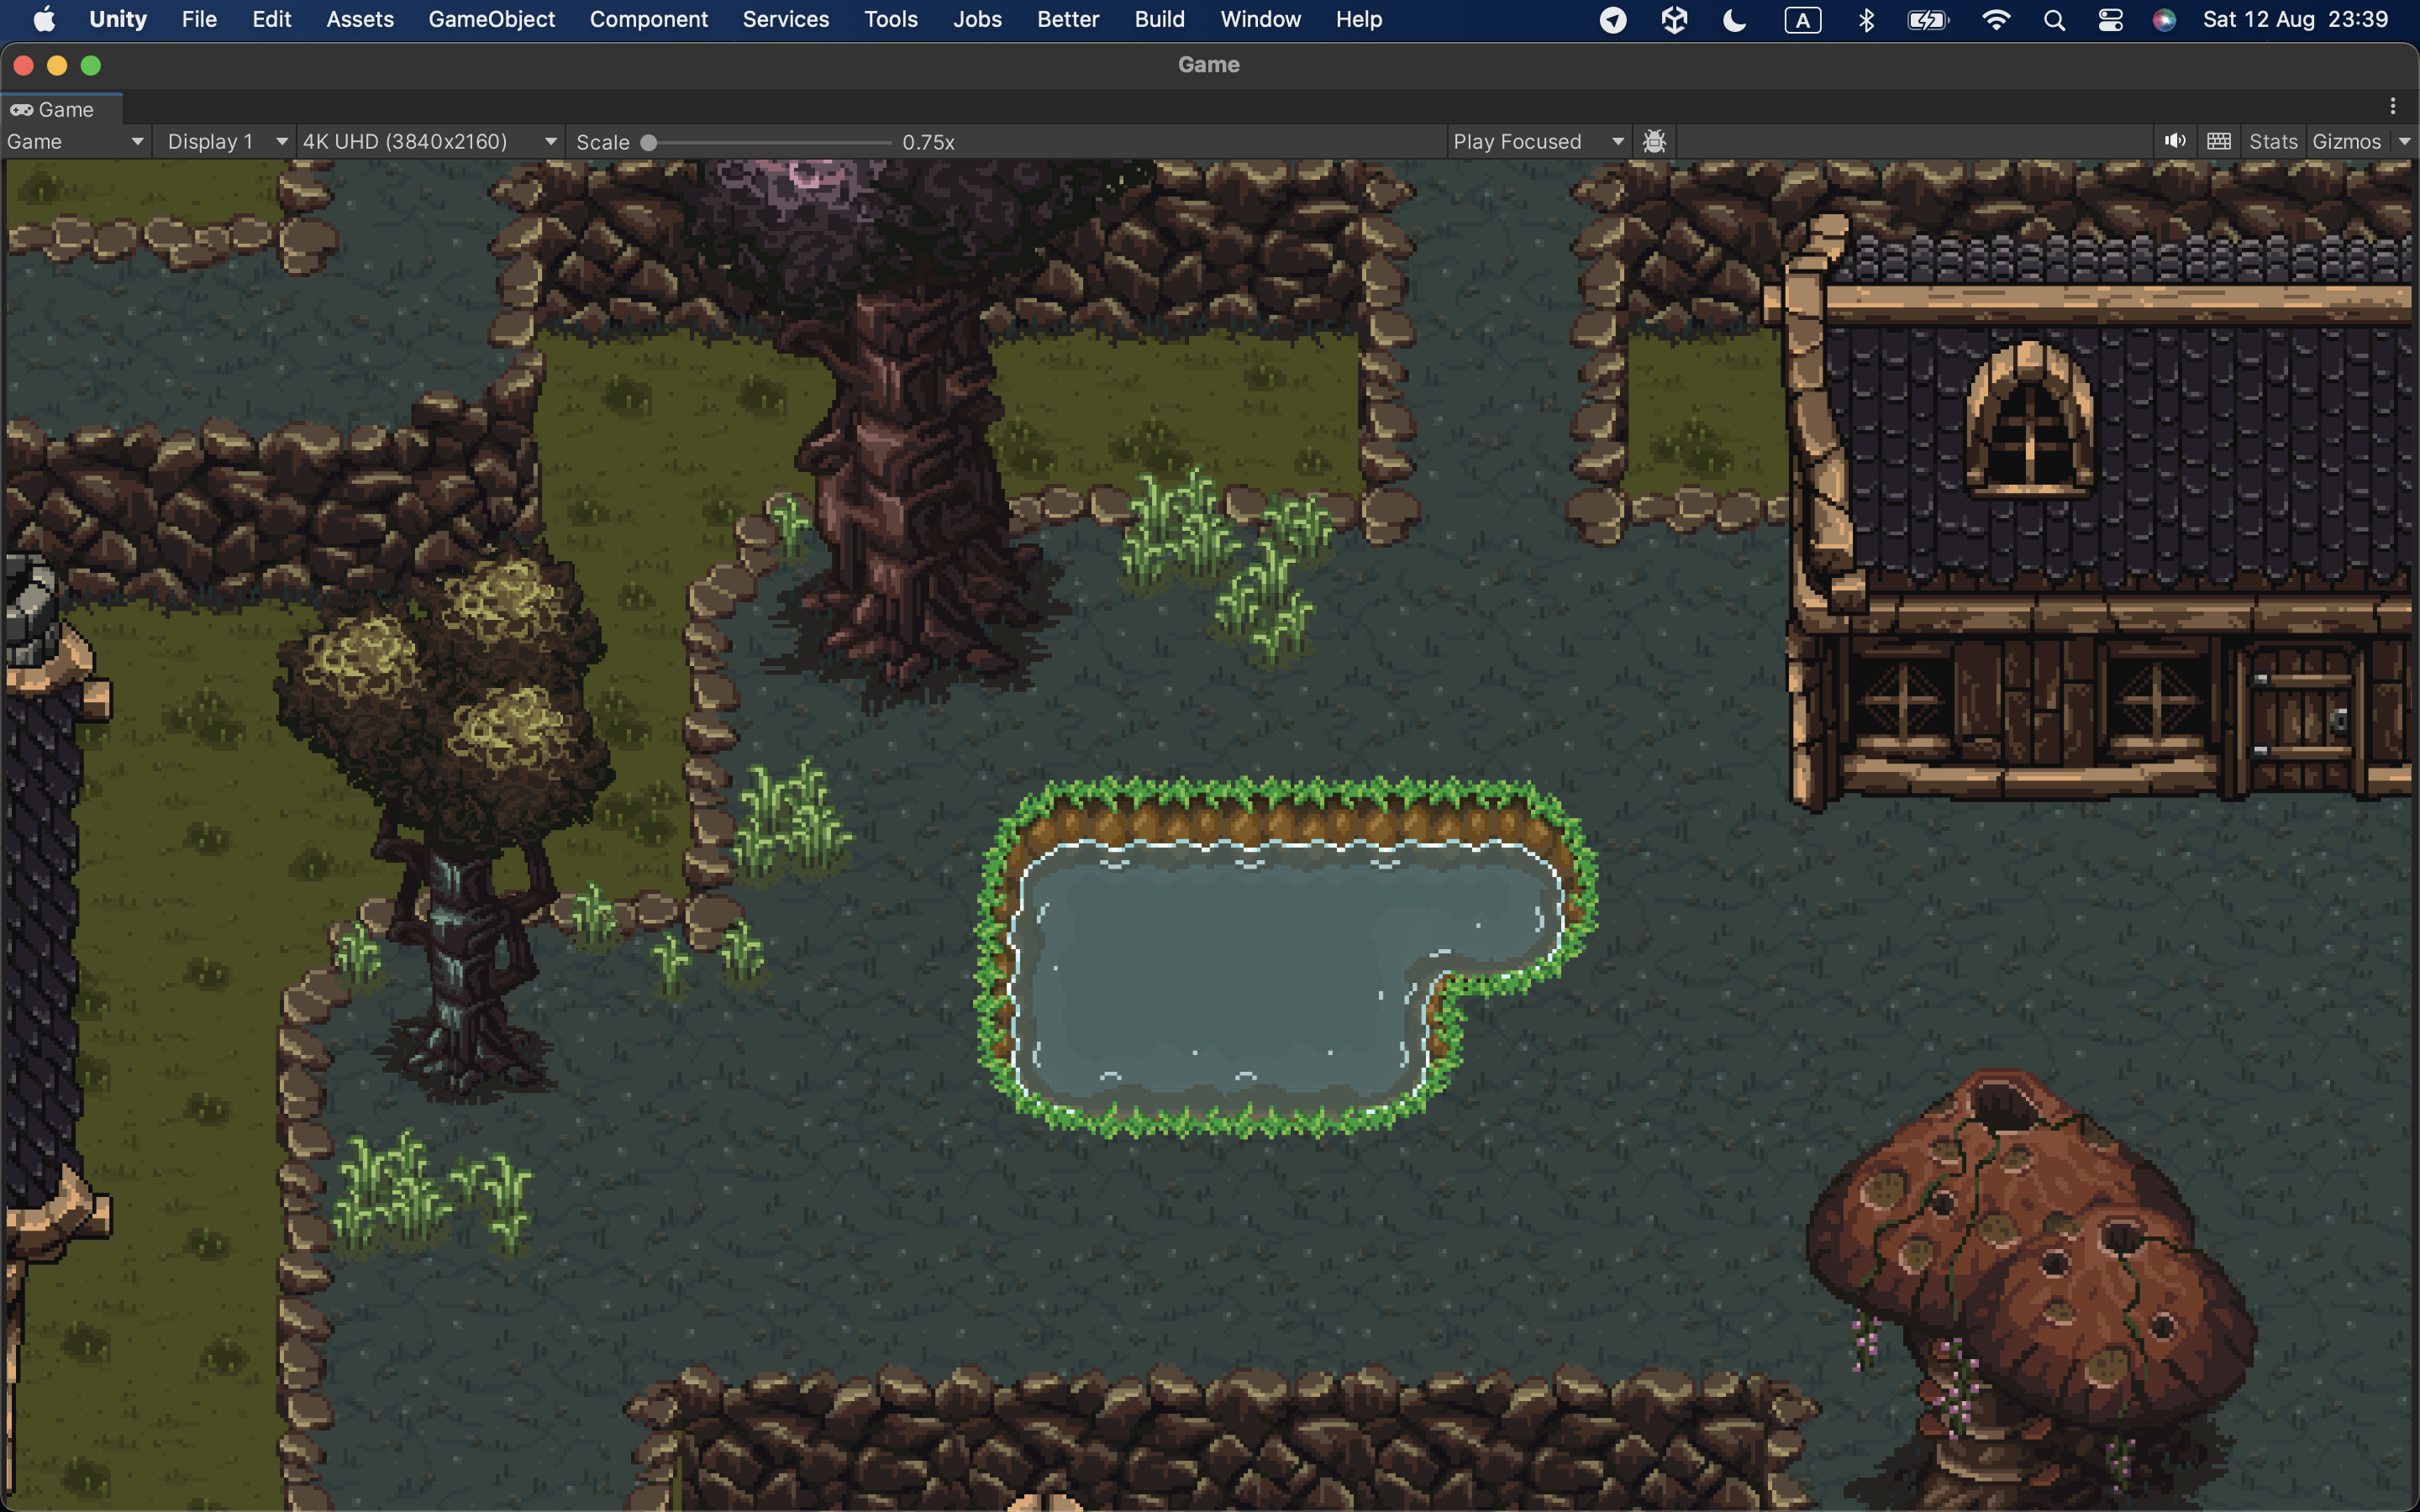The height and width of the screenshot is (1512, 2420).
Task: Toggle Gizmos visibility in Game view
Action: pos(2346,141)
